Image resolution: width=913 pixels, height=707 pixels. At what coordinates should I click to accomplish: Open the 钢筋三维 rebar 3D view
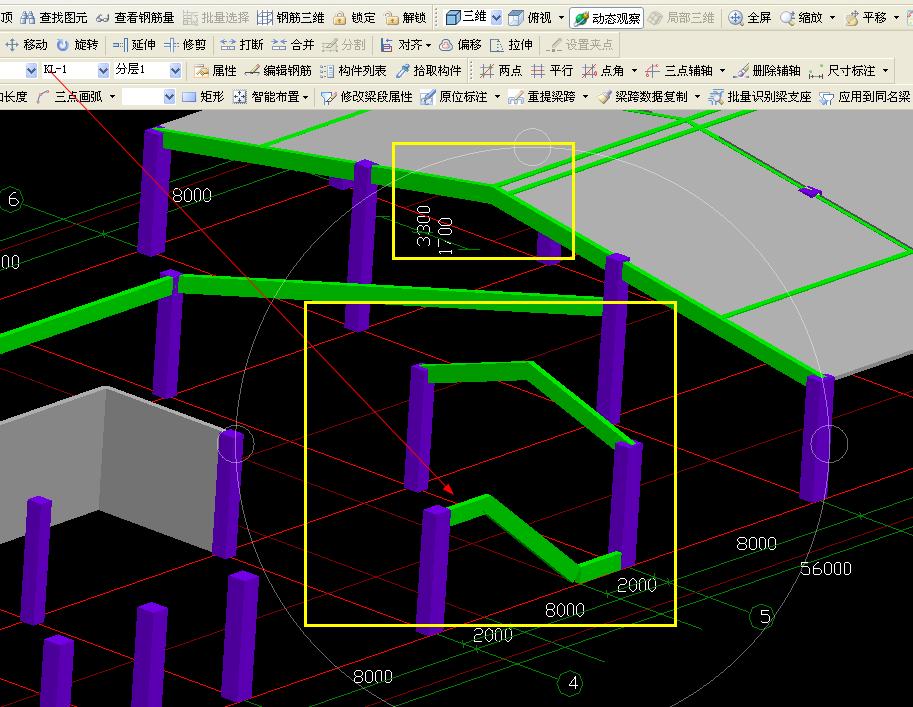click(291, 18)
